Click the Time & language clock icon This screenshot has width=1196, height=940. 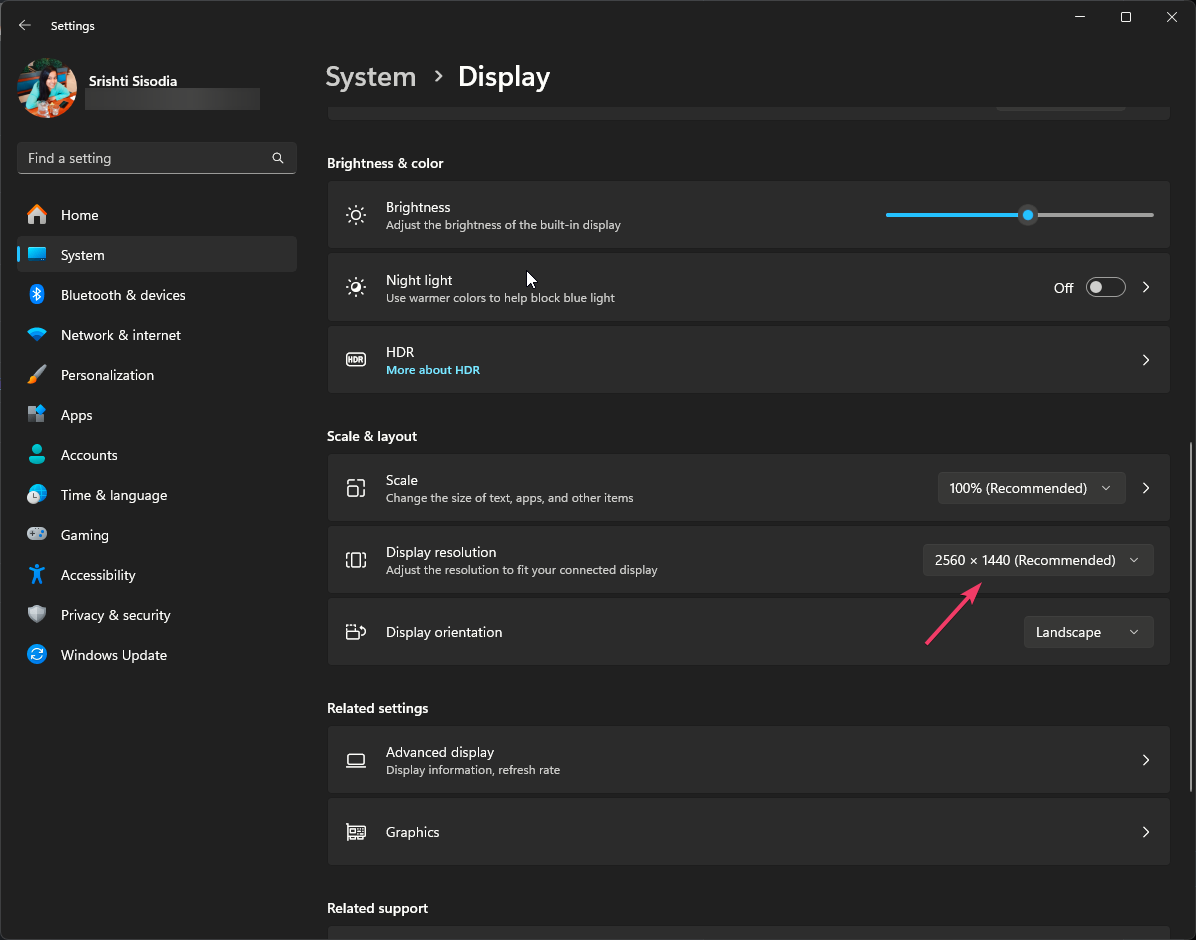pos(37,494)
